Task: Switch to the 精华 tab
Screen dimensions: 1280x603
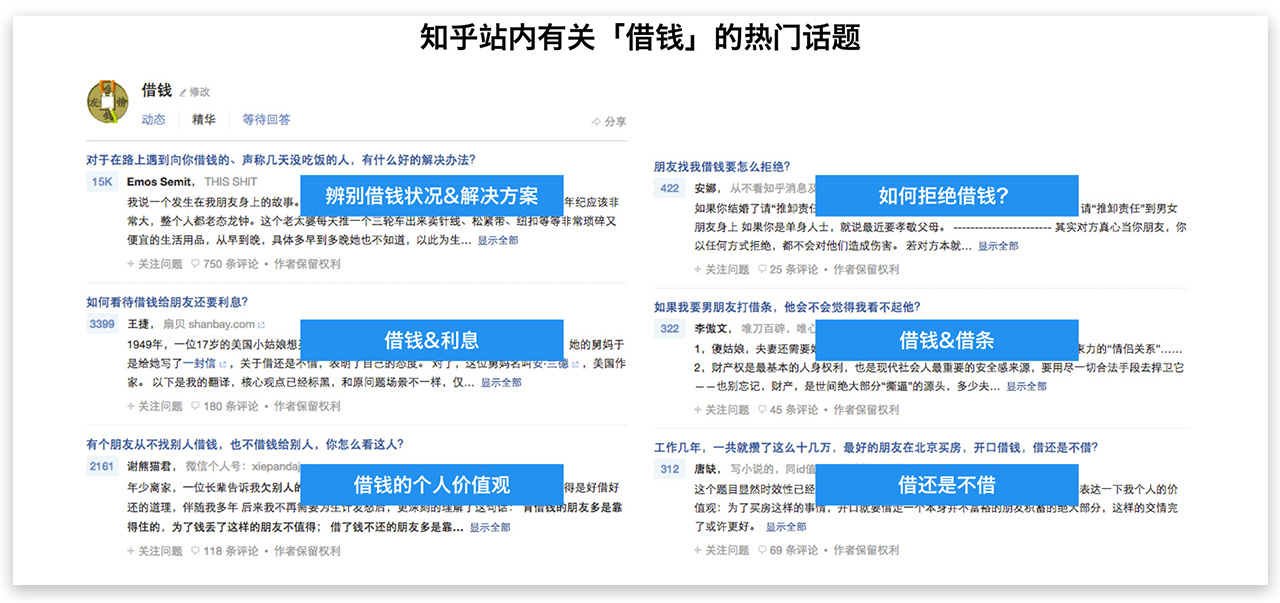Action: (204, 120)
